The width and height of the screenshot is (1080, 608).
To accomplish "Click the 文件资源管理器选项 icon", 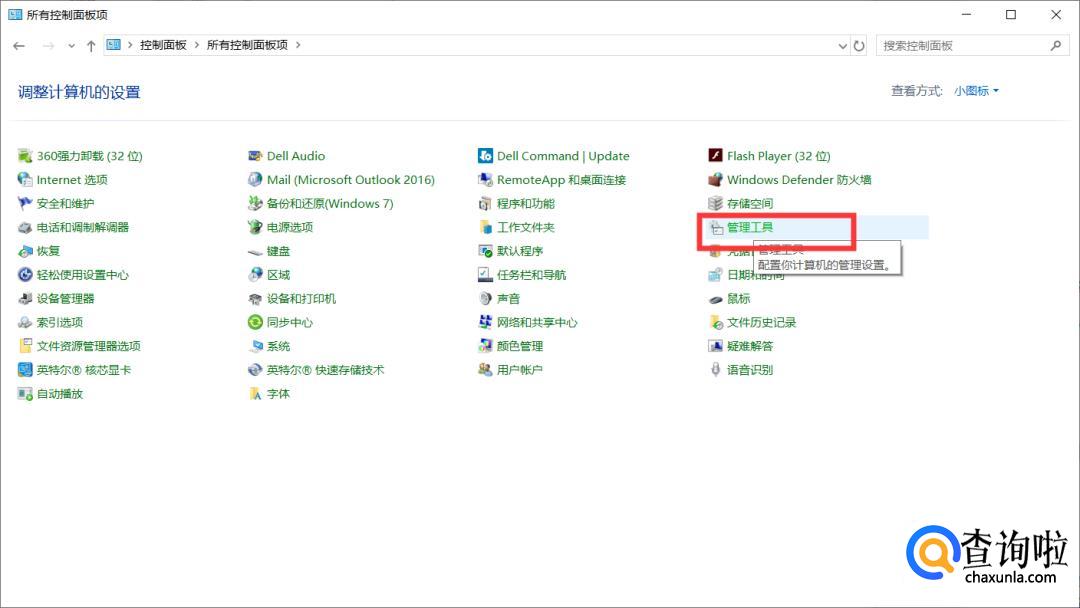I will [25, 346].
